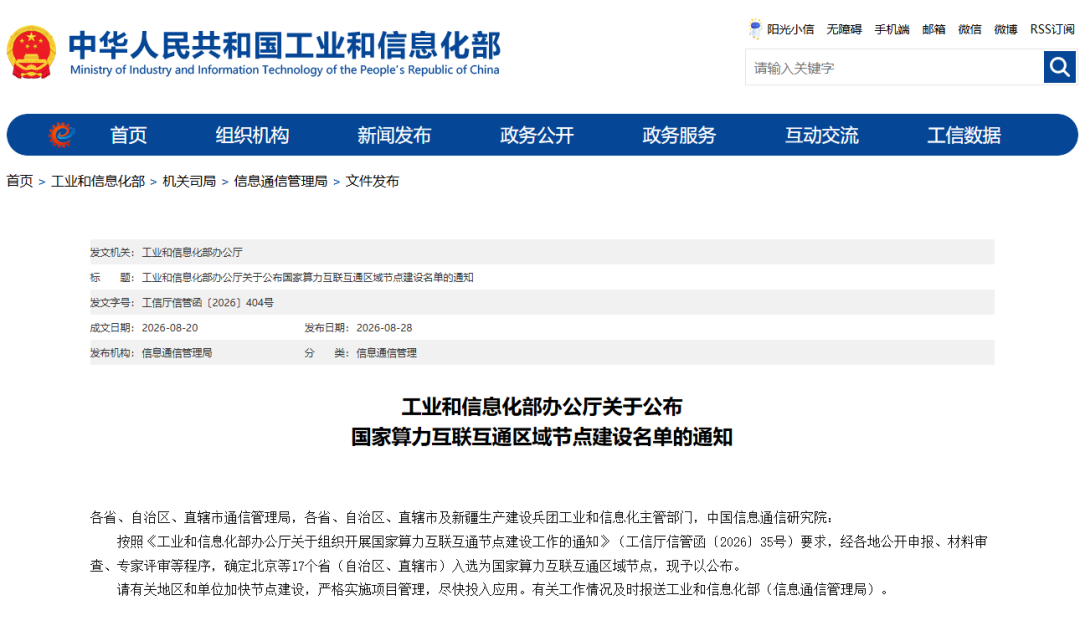Select the 发文机关 value 工业和信息化部办公厅
The image size is (1080, 626).
[x=192, y=252]
